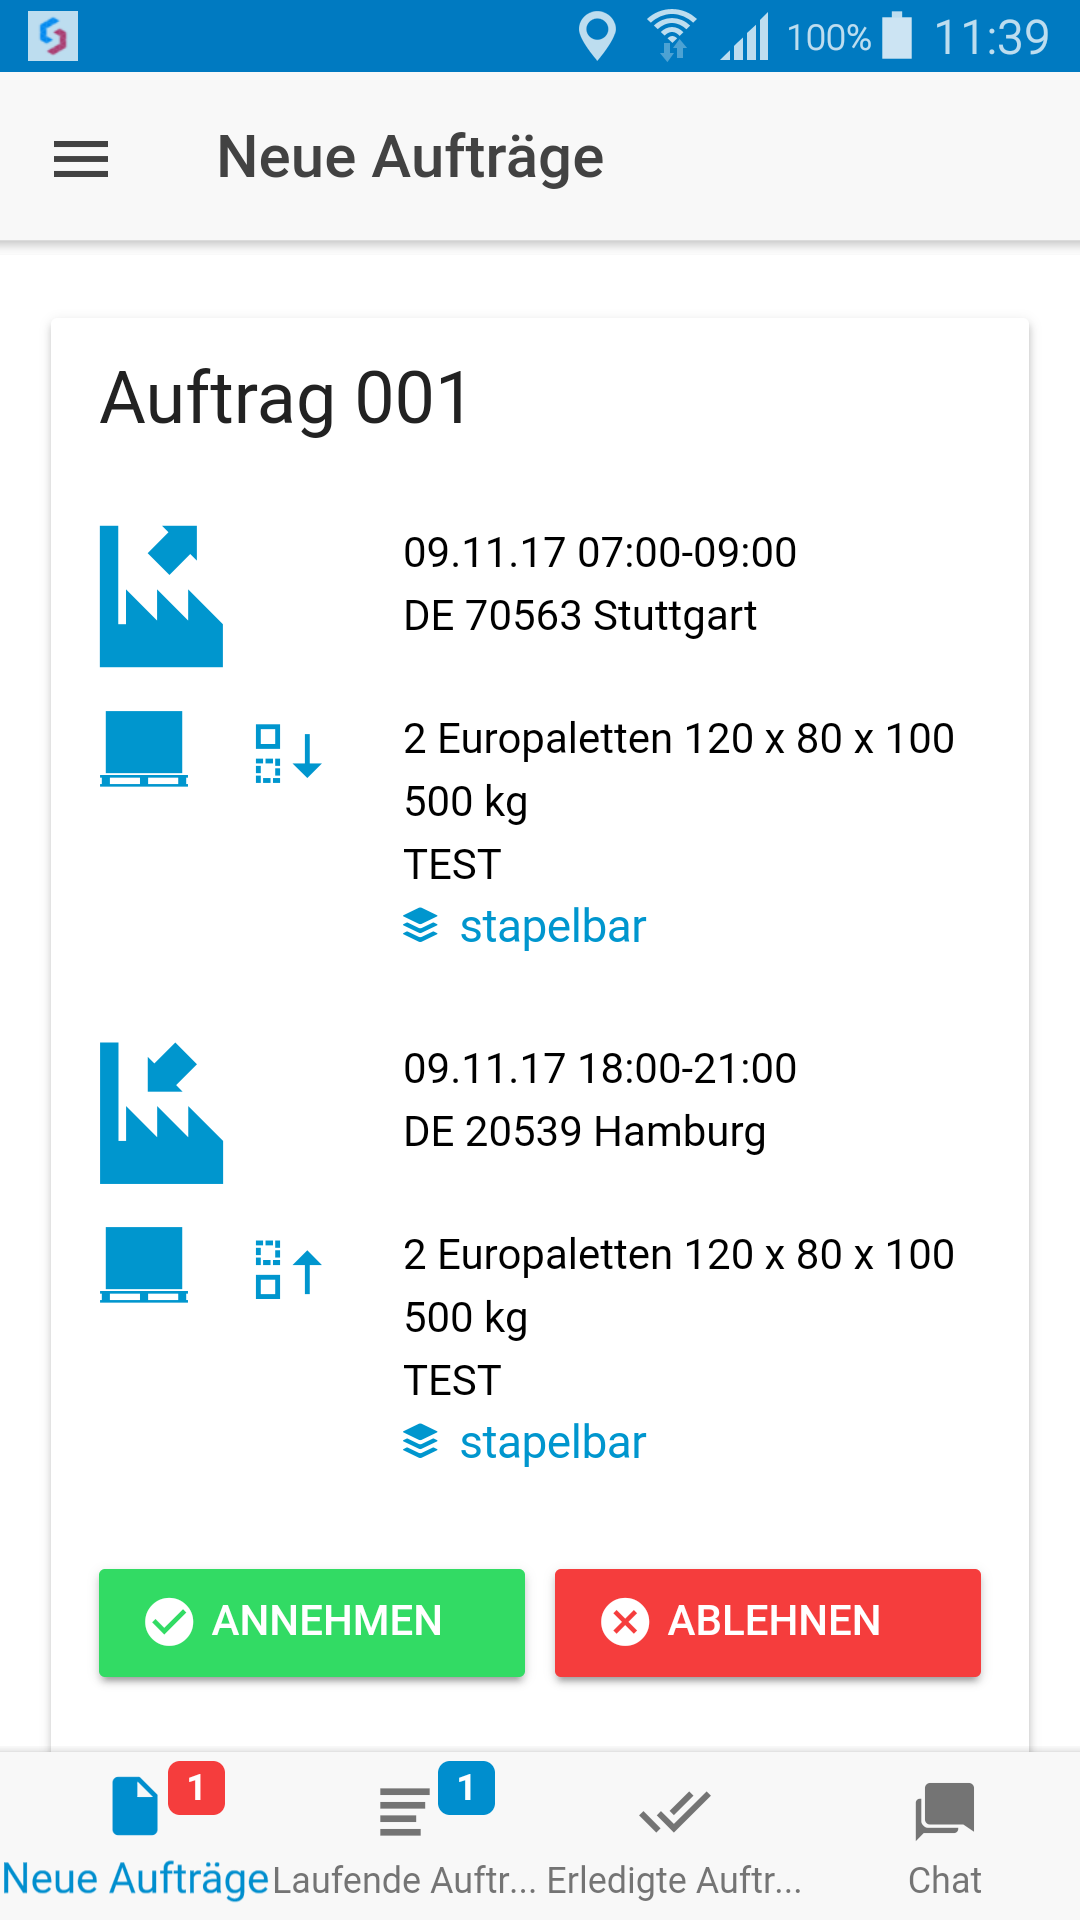Tap the DE 70563 Stuttgart address
Screen dimensions: 1080x1920
(580, 616)
